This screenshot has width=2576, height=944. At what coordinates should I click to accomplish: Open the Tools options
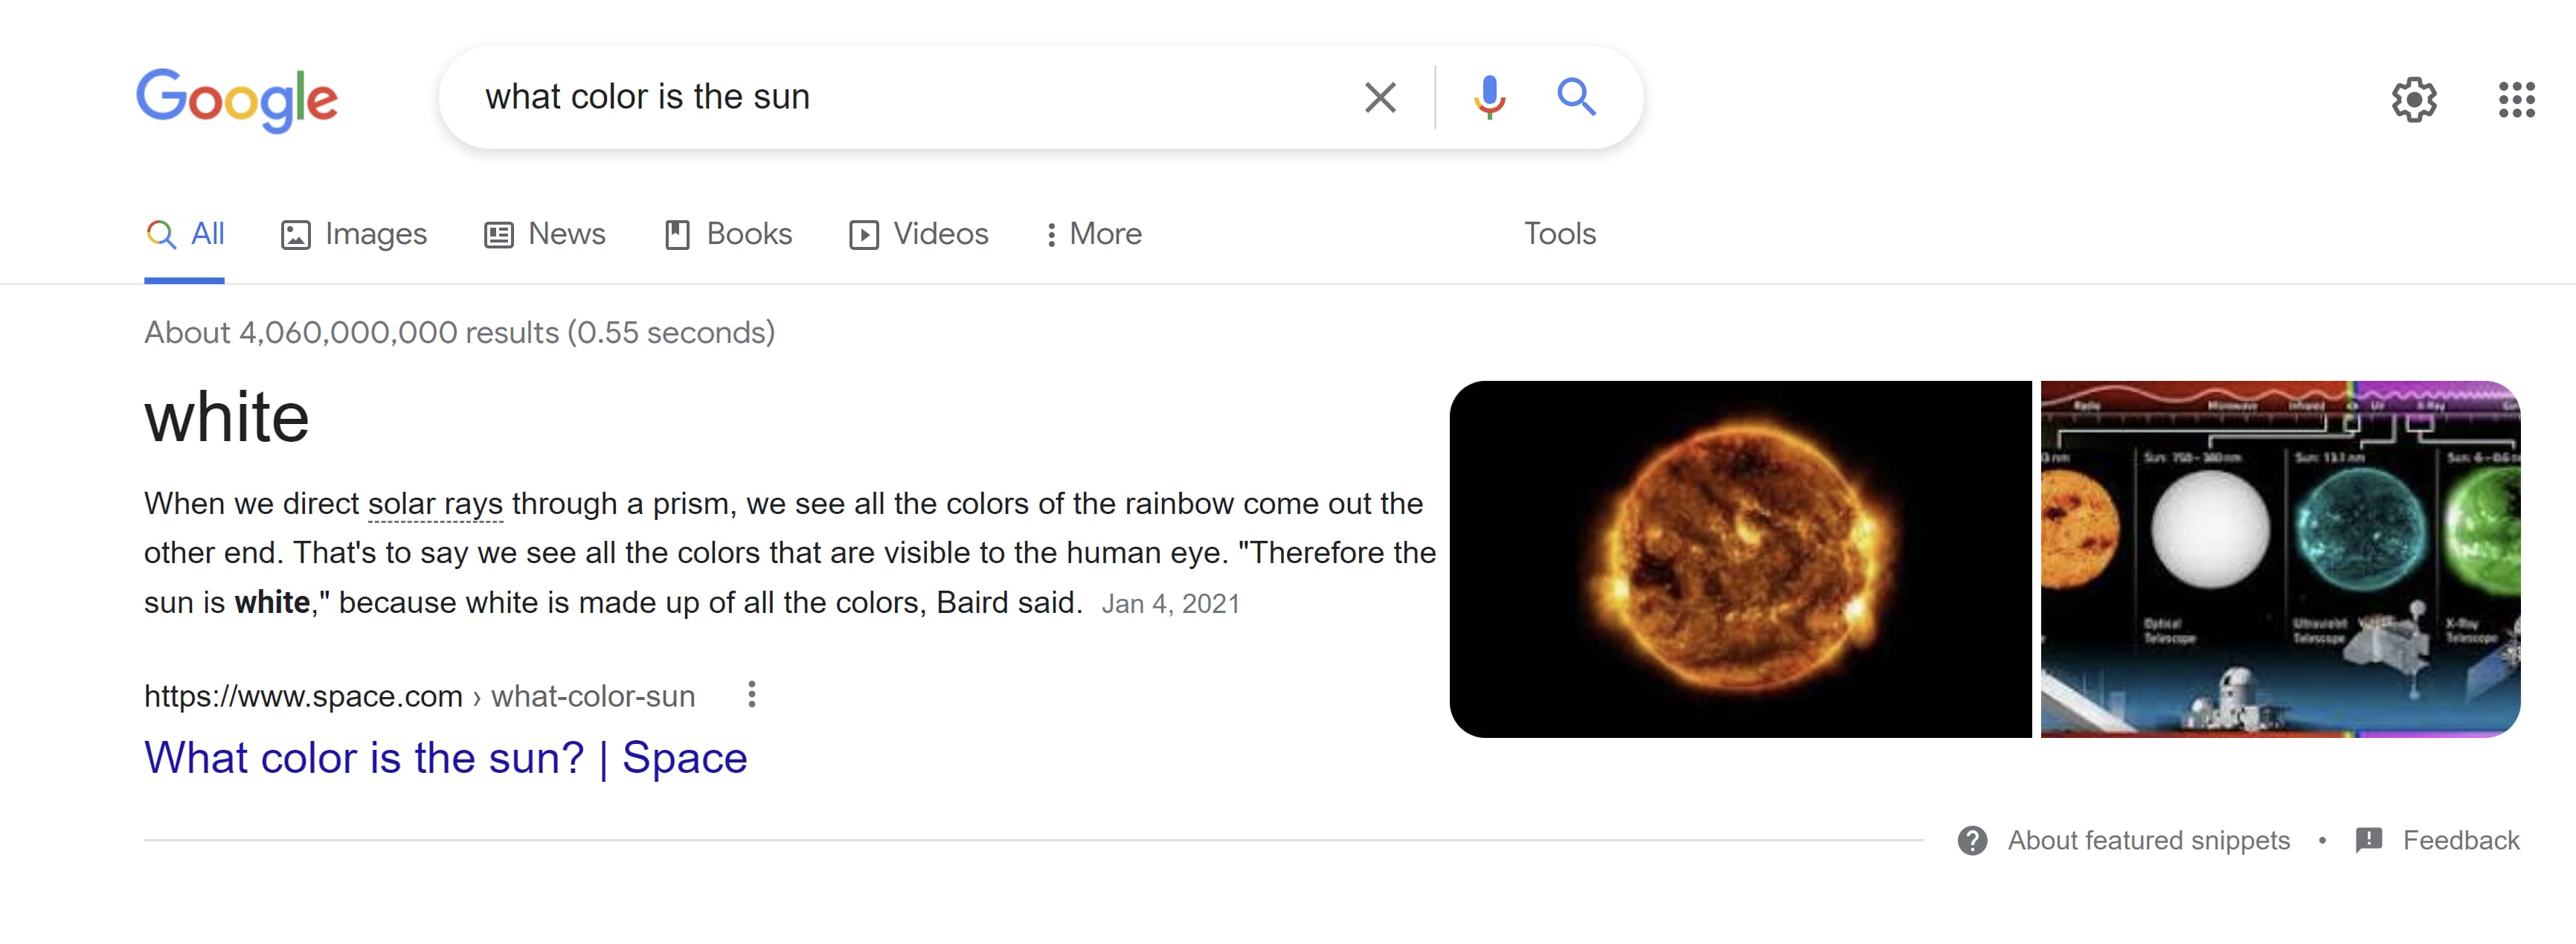point(1559,234)
